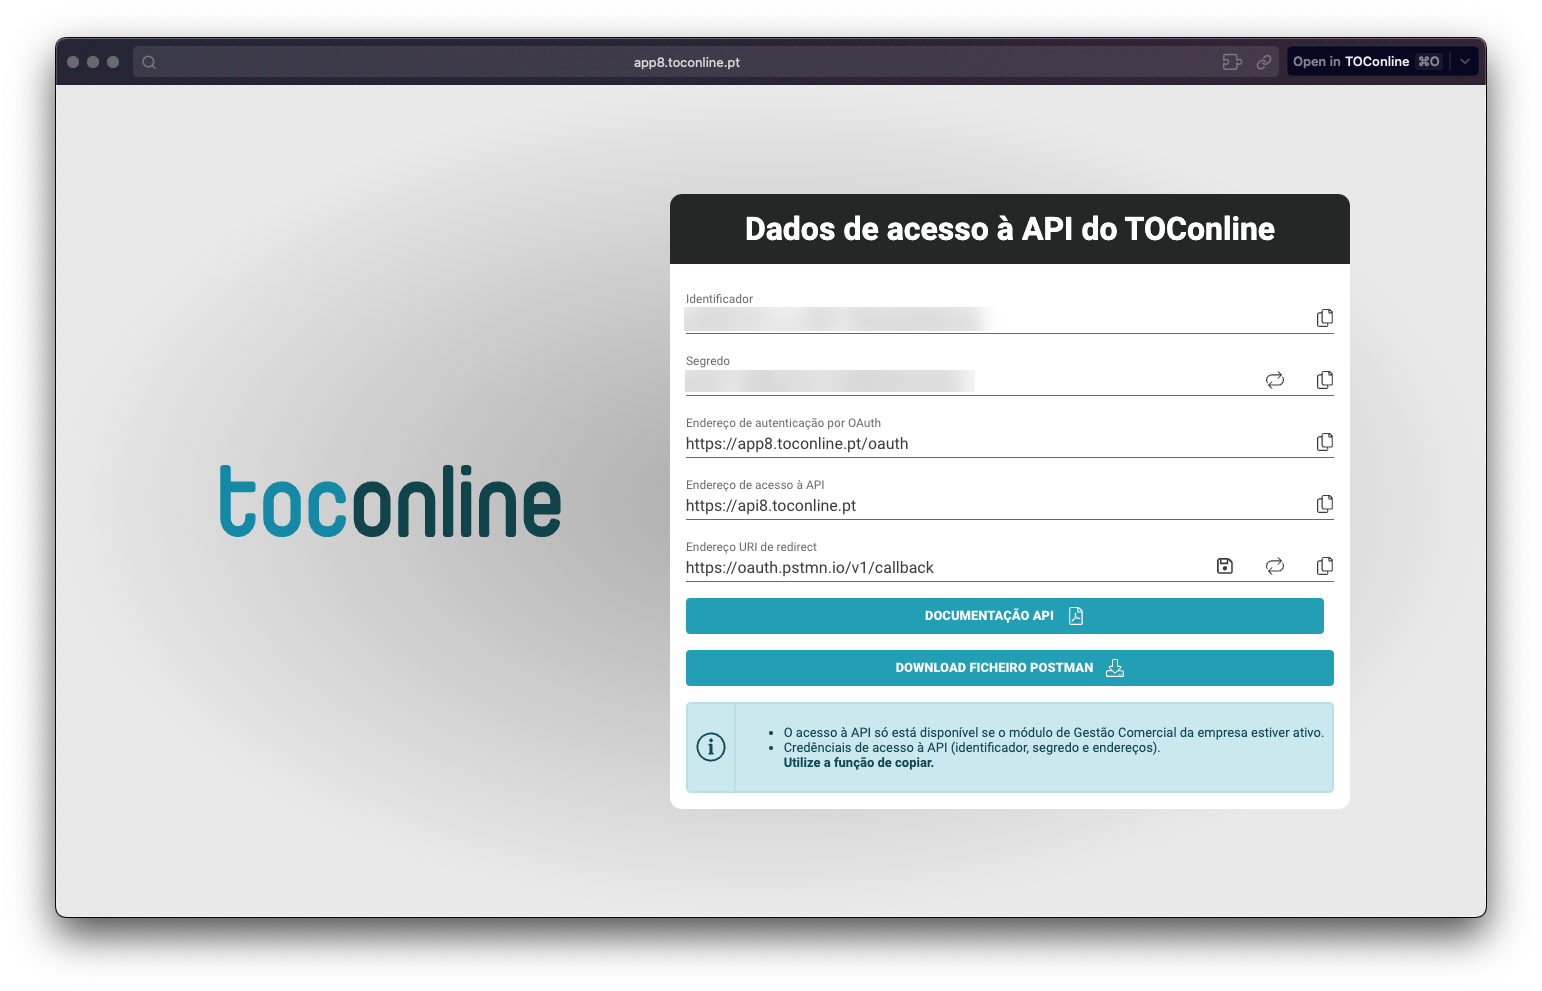
Task: Copy the OAuth authentication address
Action: pyautogui.click(x=1325, y=442)
